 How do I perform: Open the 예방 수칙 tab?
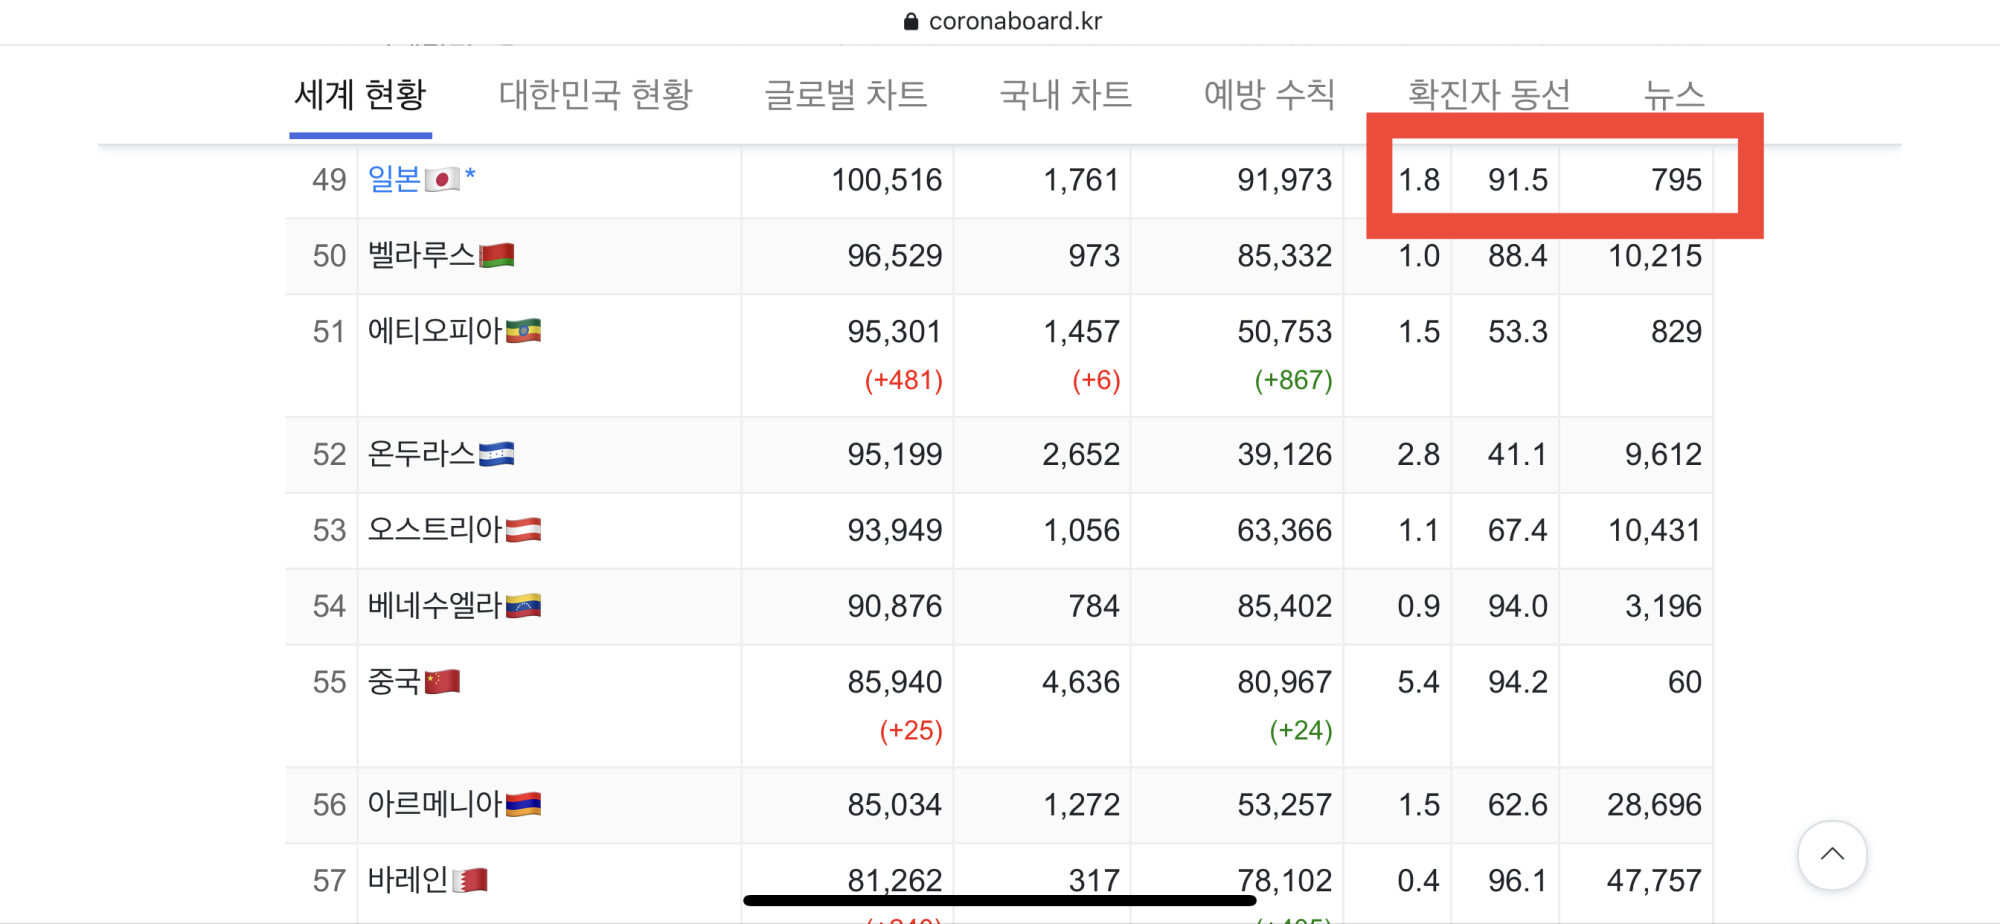[x=1269, y=95]
